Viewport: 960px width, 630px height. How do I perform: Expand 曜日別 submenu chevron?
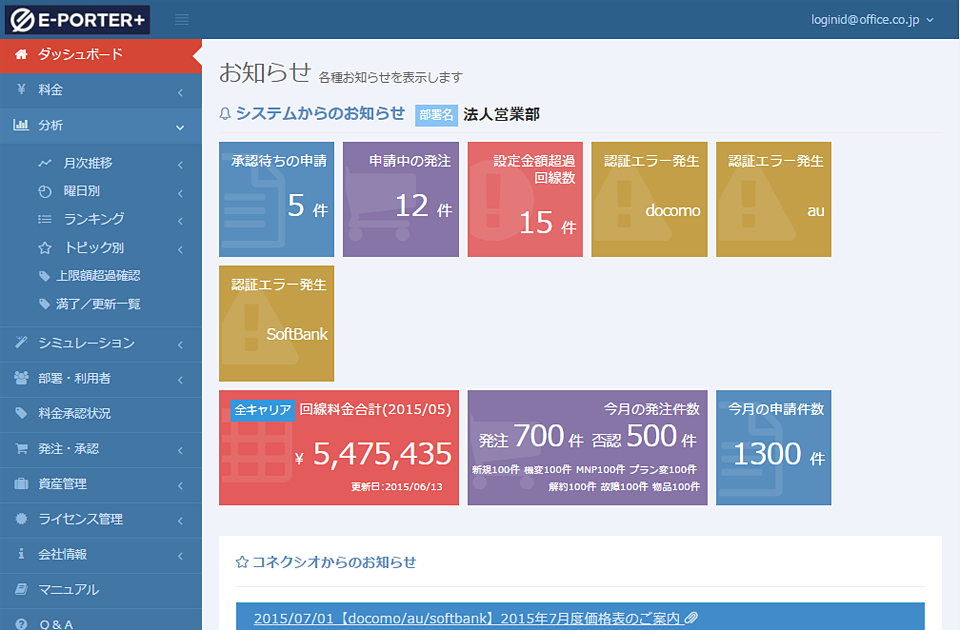[x=180, y=193]
